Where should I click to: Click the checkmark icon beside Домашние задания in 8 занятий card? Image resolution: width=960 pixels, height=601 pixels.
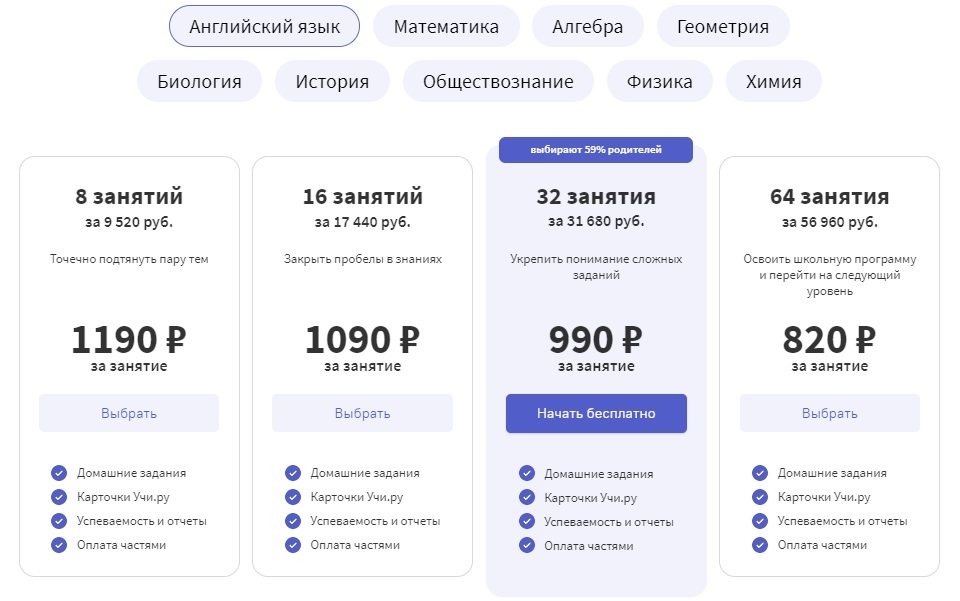59,473
